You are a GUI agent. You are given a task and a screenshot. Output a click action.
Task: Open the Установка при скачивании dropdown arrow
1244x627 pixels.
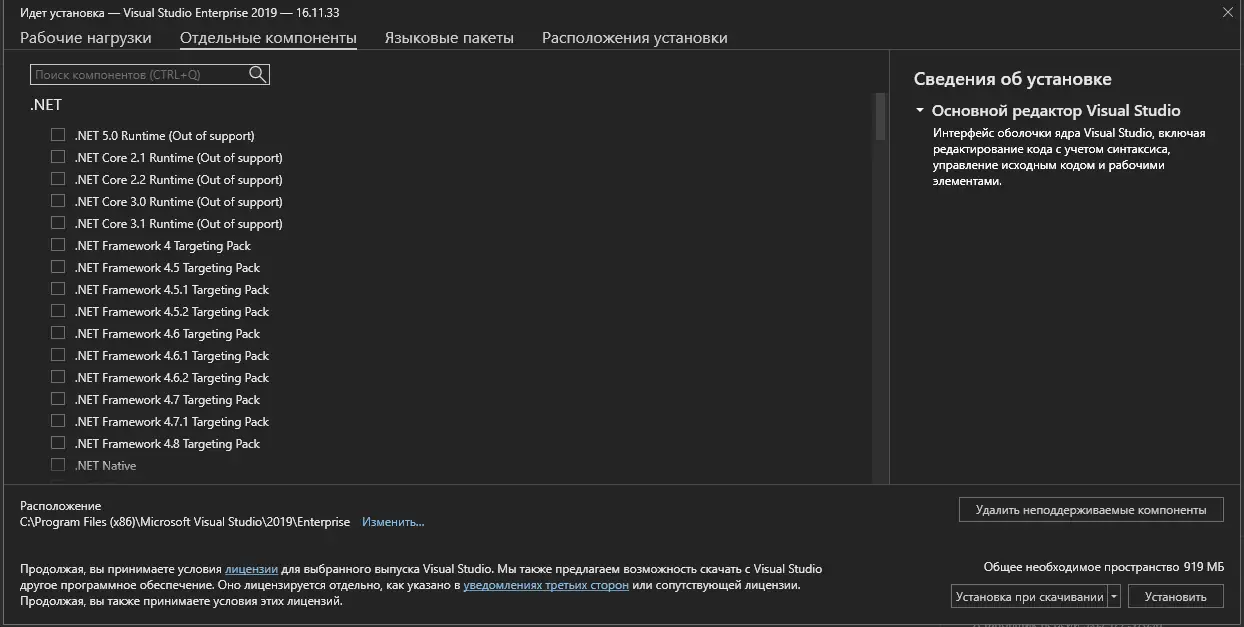point(1113,595)
